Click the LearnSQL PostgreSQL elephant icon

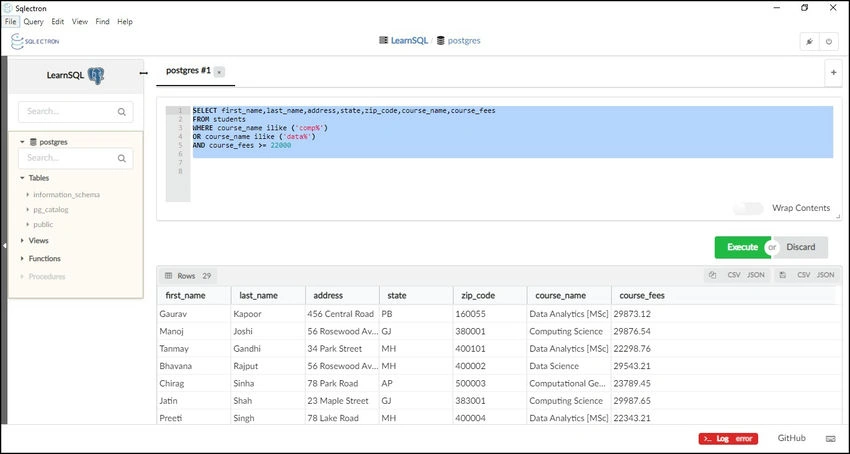(96, 75)
